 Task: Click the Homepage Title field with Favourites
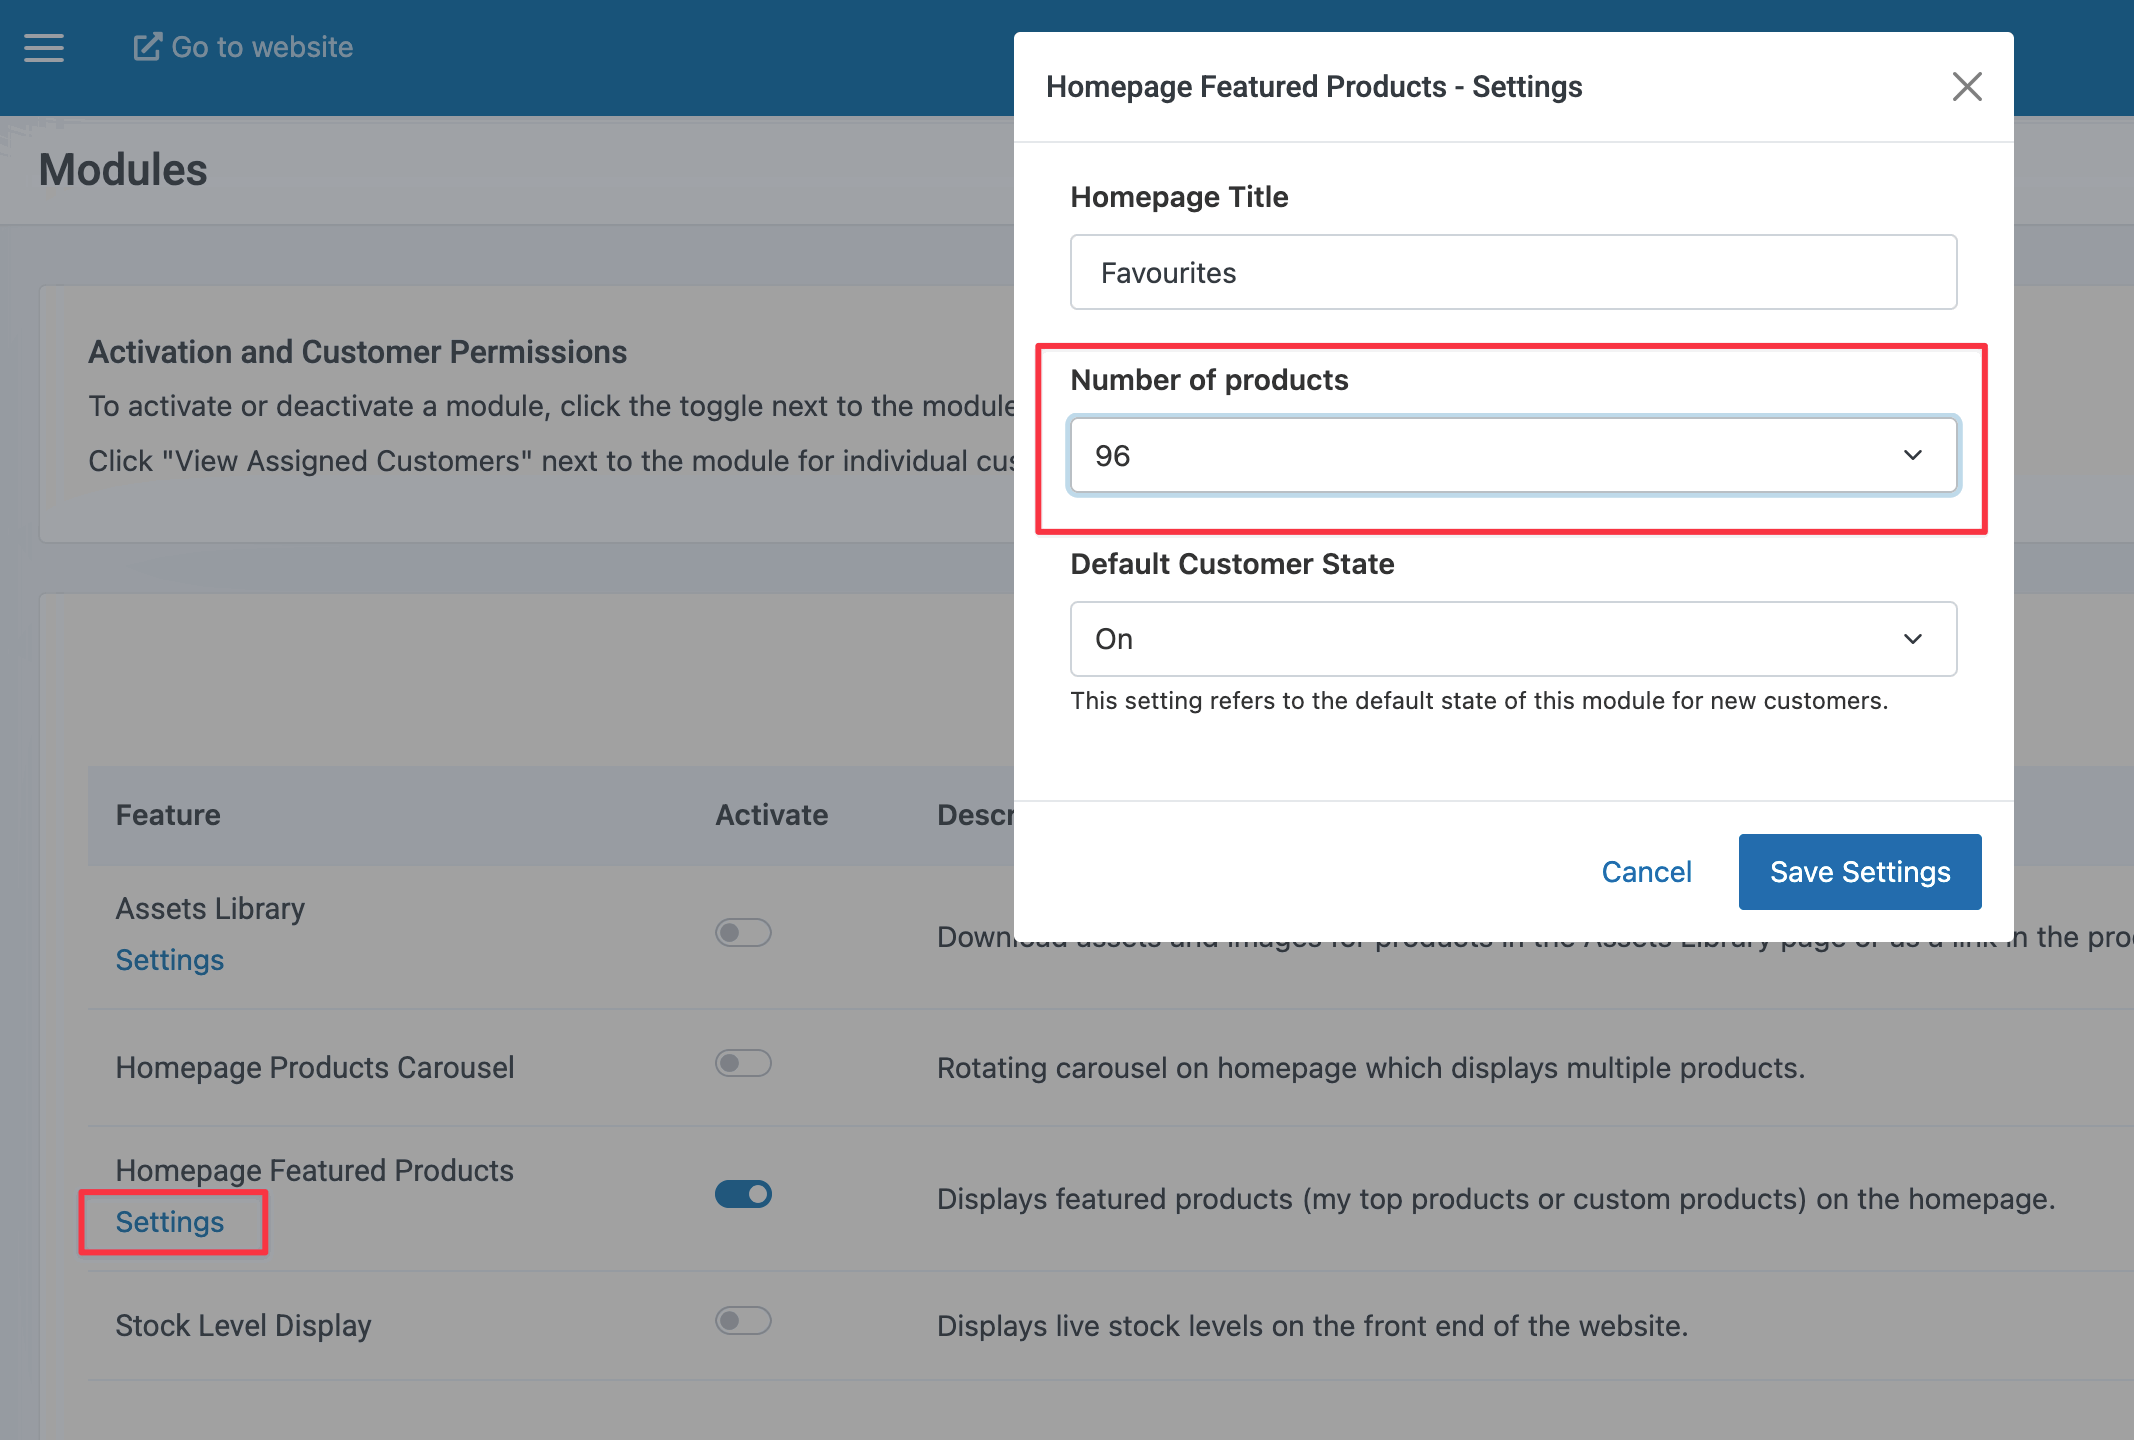point(1512,273)
